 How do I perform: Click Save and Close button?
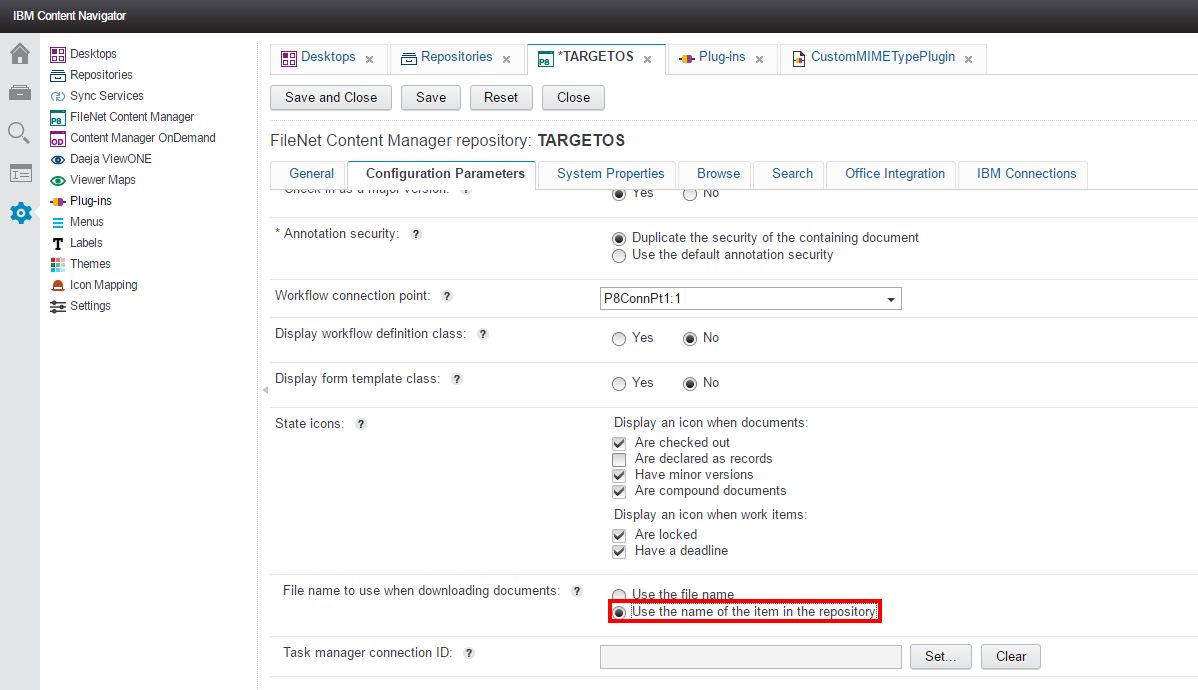(x=331, y=98)
